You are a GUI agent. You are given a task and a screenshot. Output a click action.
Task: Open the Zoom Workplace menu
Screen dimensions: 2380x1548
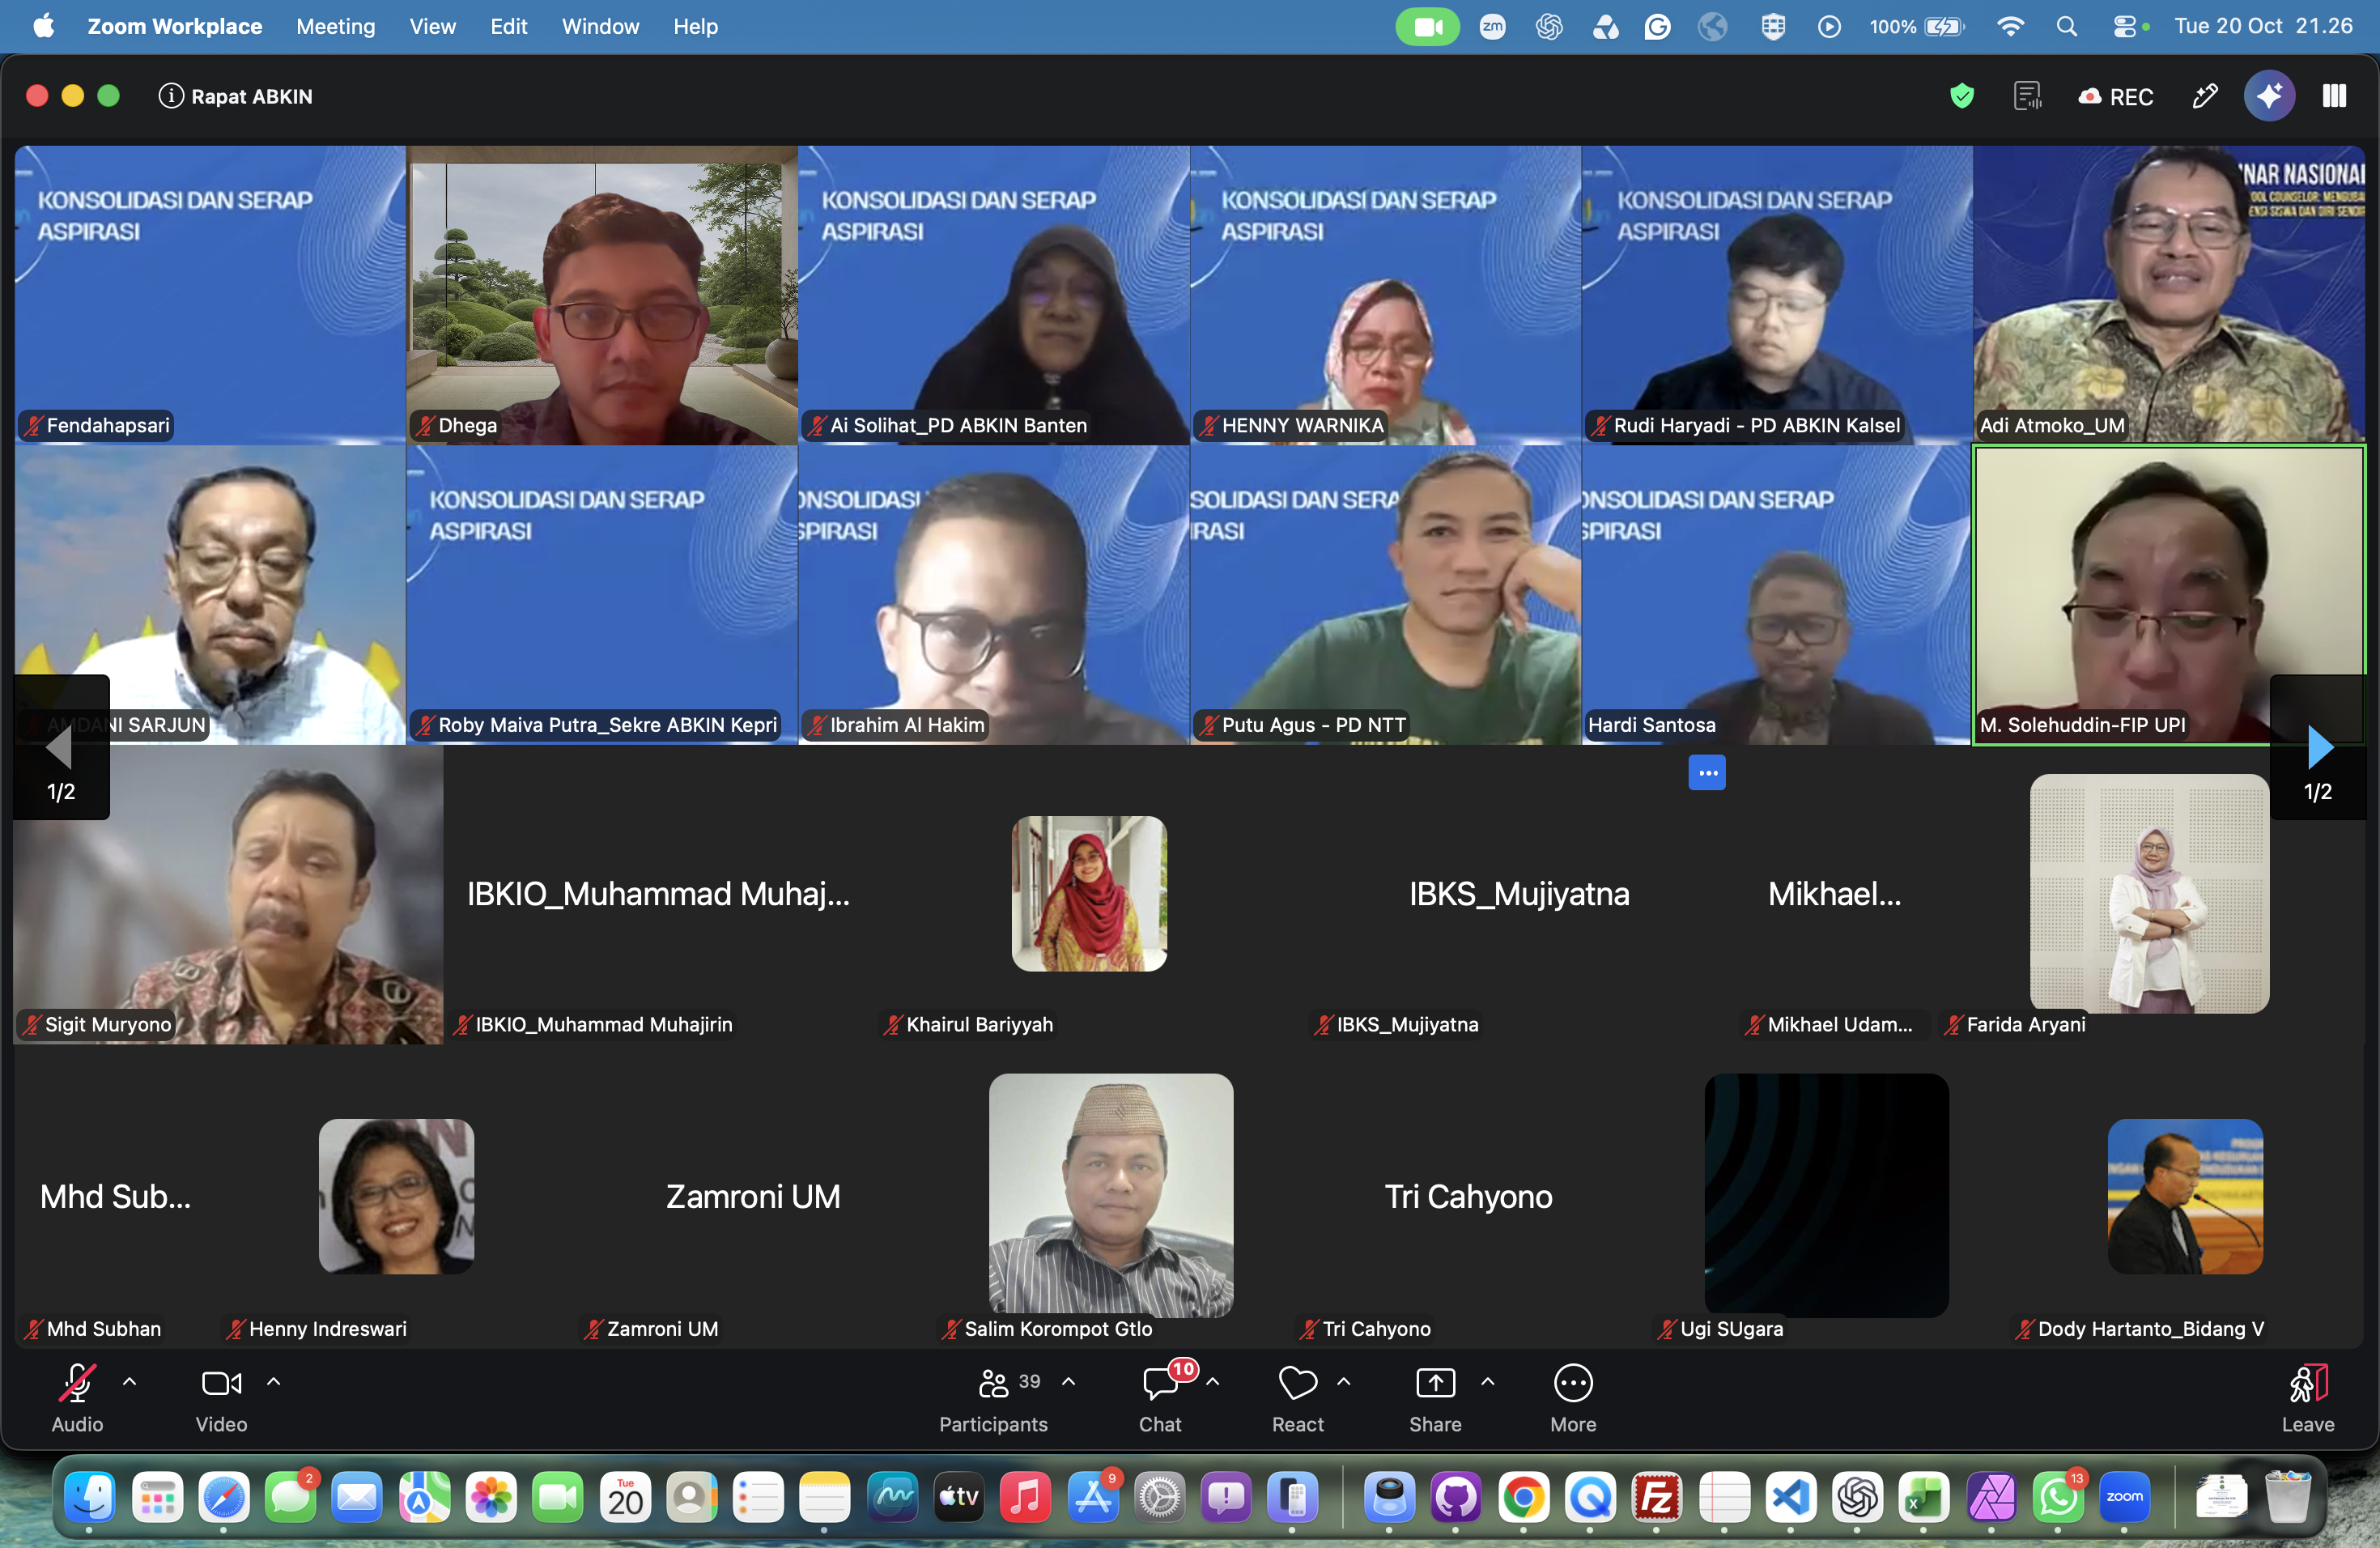click(x=175, y=26)
